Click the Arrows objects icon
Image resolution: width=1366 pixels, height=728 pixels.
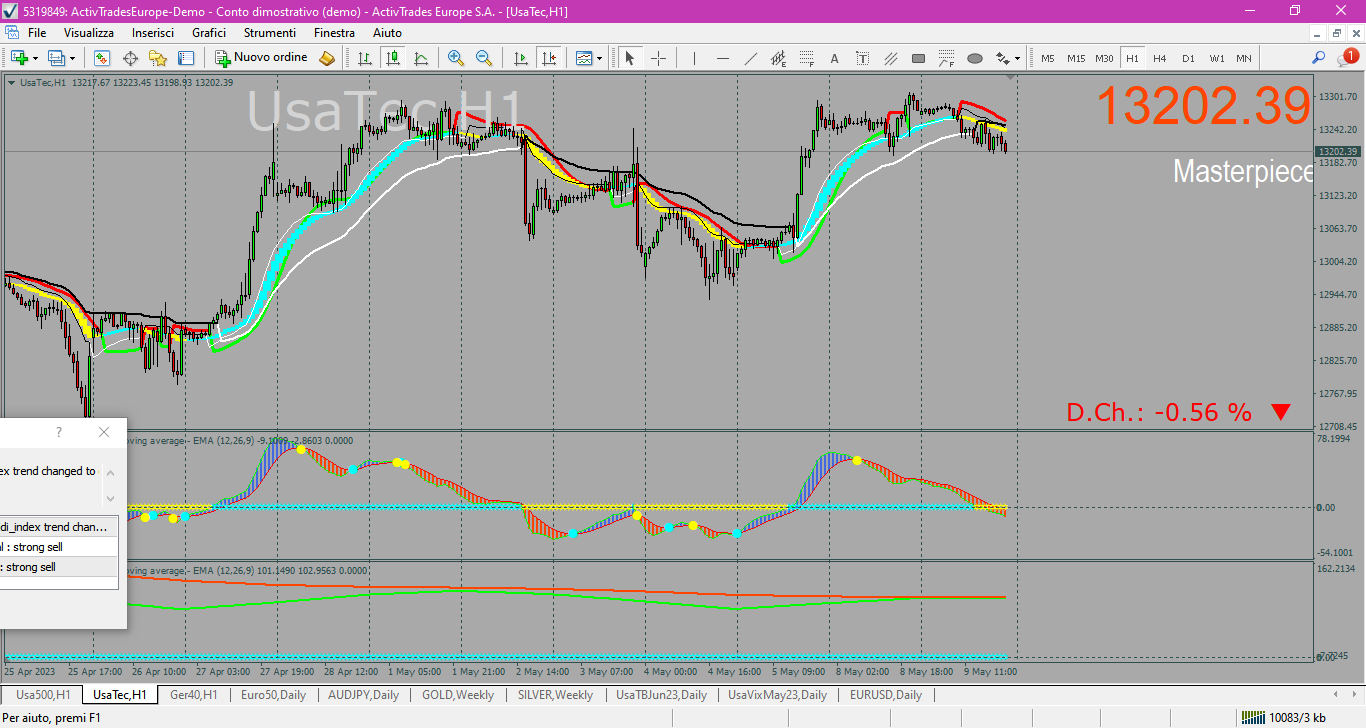pyautogui.click(x=1001, y=58)
